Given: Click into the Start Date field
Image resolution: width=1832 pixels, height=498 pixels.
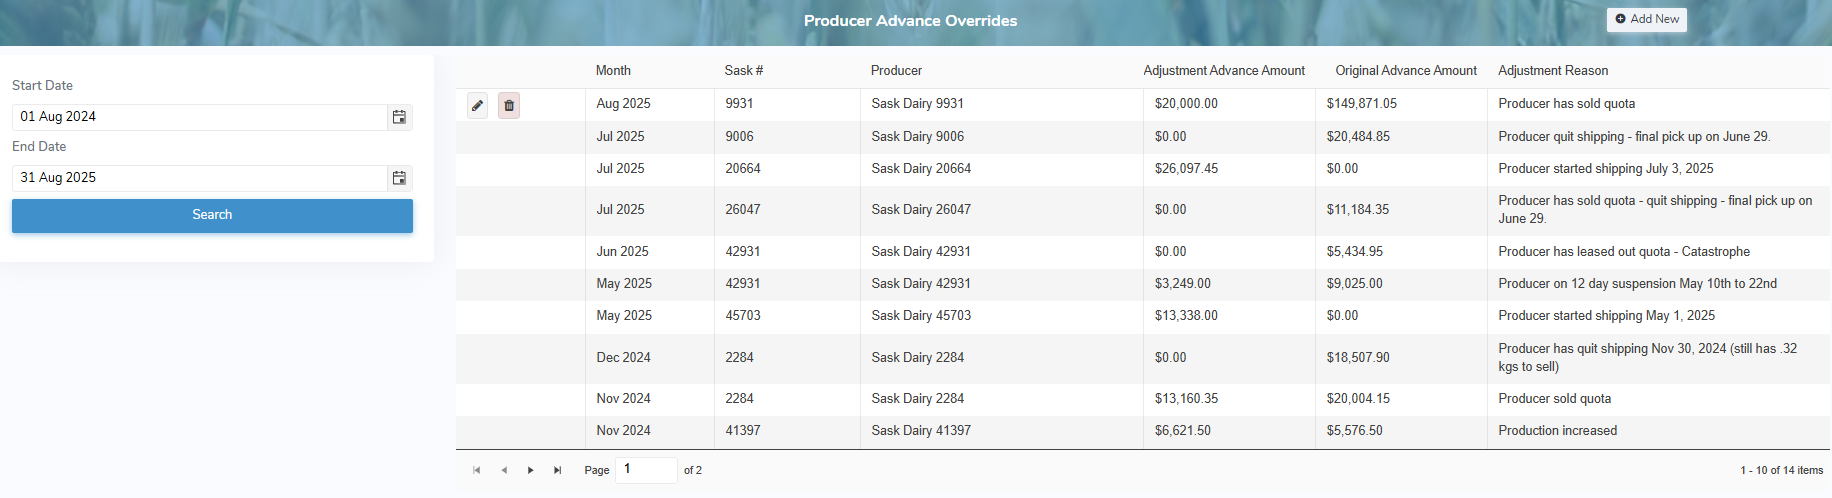Looking at the screenshot, I should (x=200, y=117).
